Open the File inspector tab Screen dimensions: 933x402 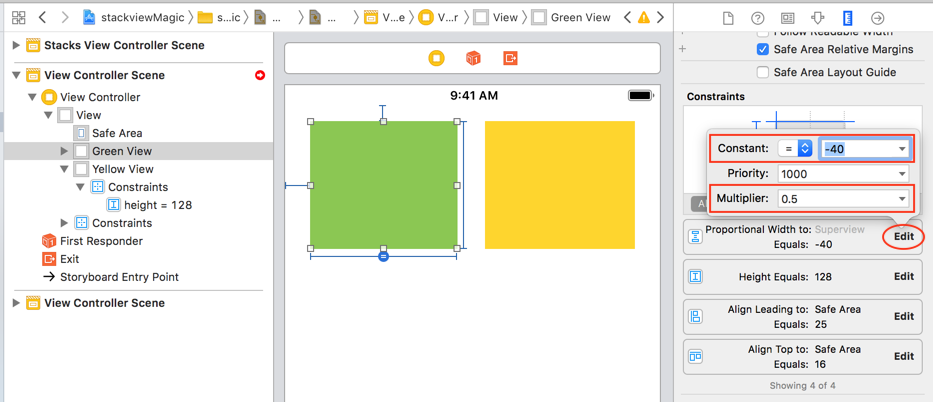coord(728,18)
